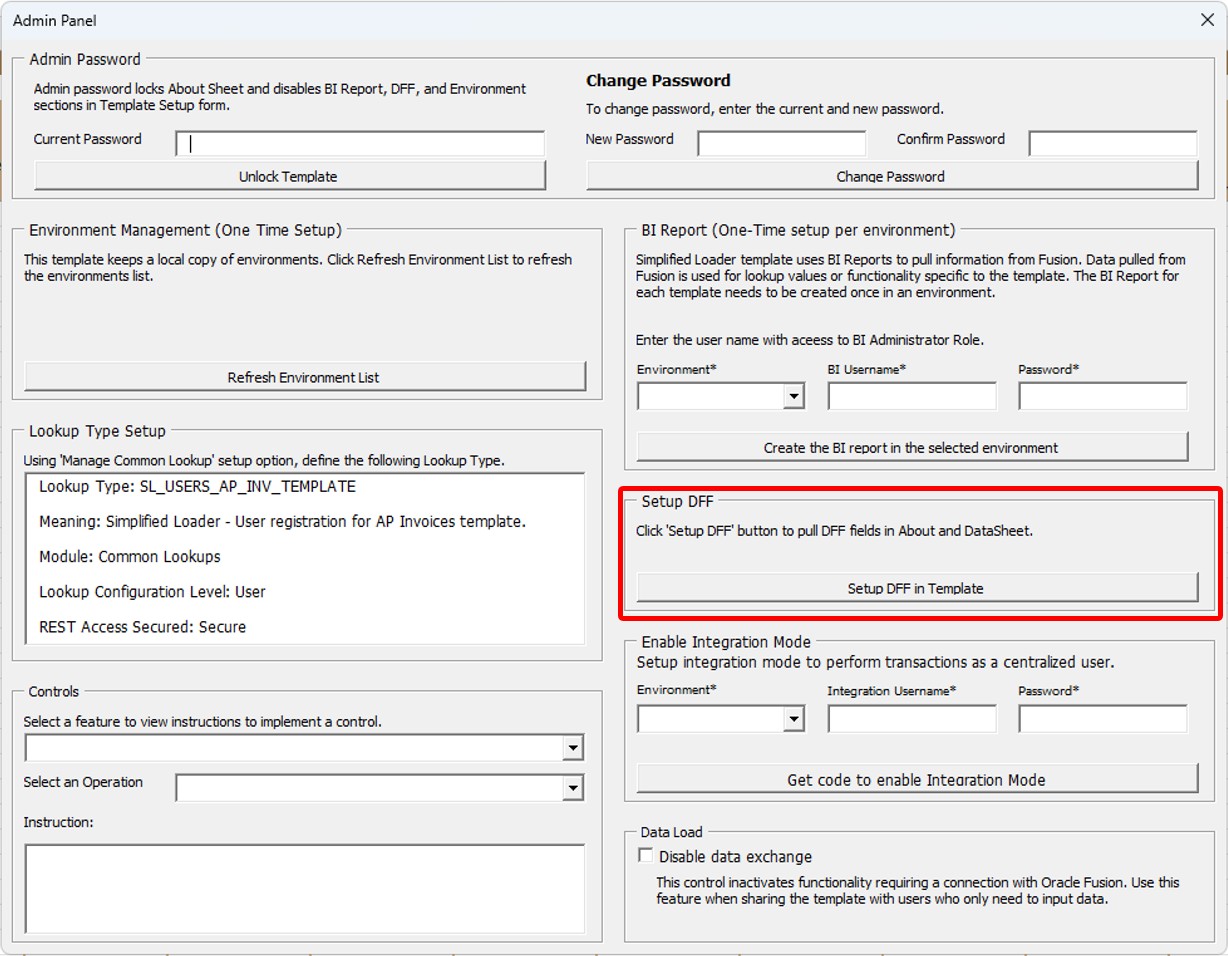Click the New Password input field
Image resolution: width=1228 pixels, height=956 pixels.
pos(781,143)
